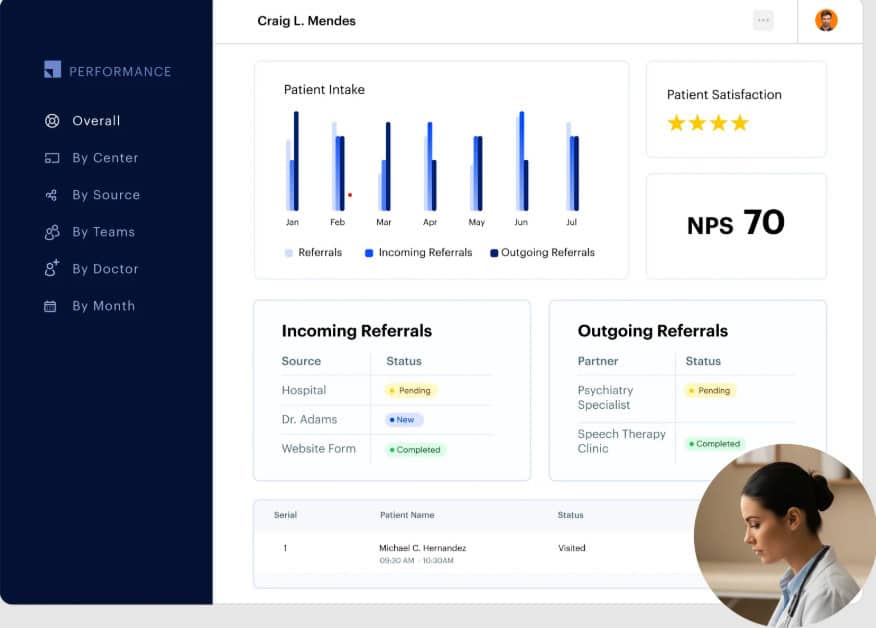Toggle Incoming Referrals legend entry
This screenshot has height=628, width=876.
tap(418, 253)
